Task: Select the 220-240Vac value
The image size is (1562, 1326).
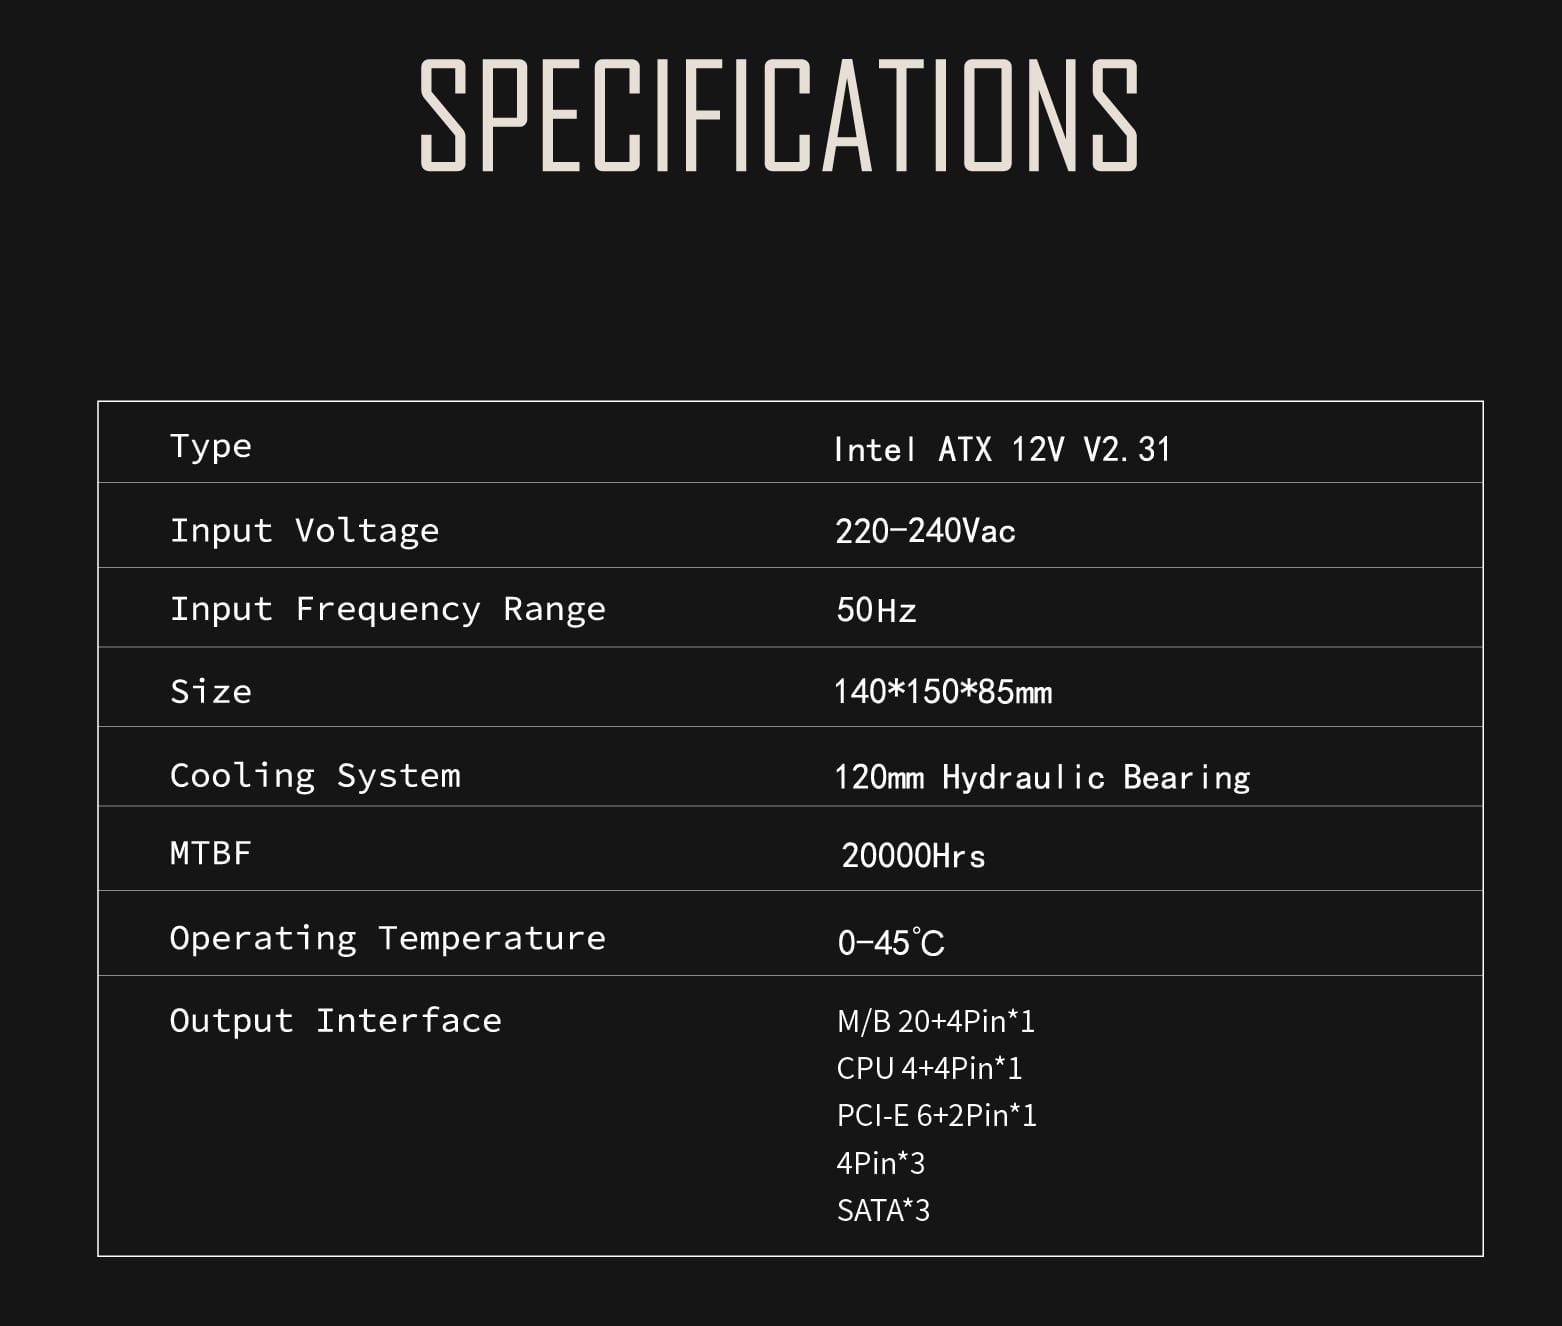Action: point(925,531)
